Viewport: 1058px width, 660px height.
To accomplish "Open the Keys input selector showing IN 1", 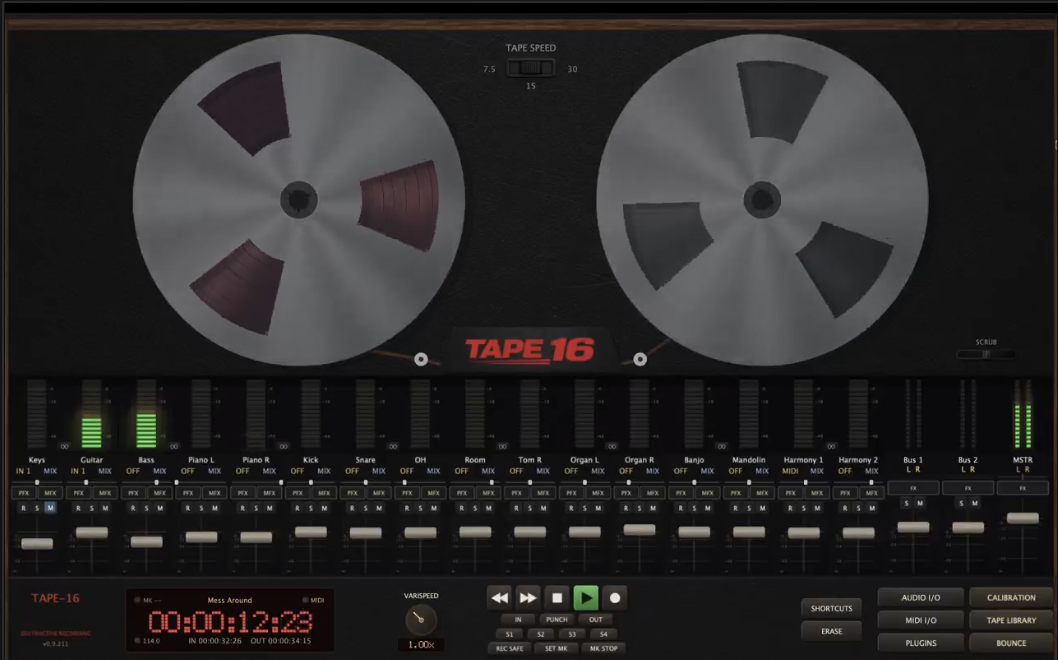I will (x=24, y=471).
